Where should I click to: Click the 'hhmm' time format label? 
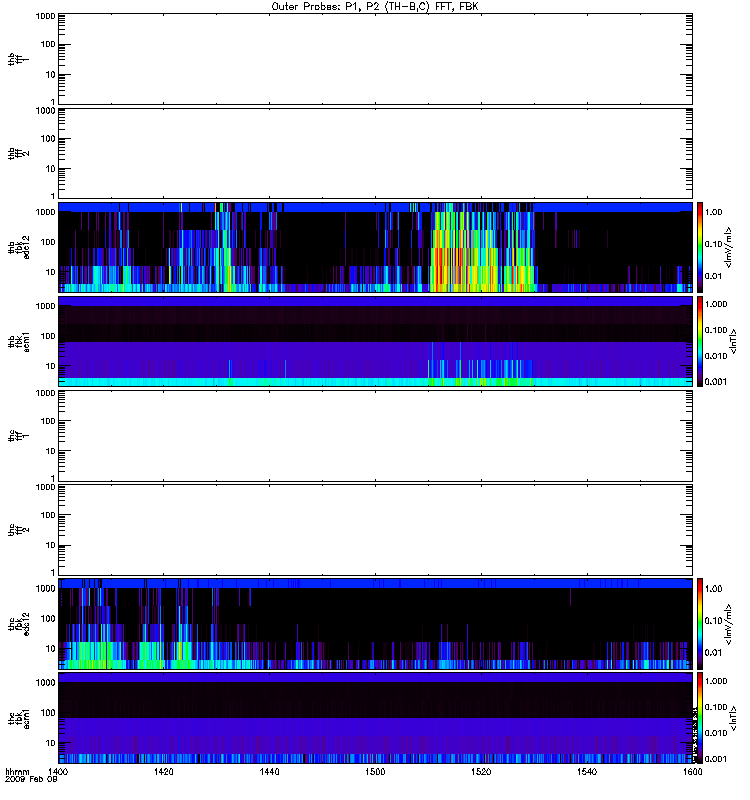[17, 772]
